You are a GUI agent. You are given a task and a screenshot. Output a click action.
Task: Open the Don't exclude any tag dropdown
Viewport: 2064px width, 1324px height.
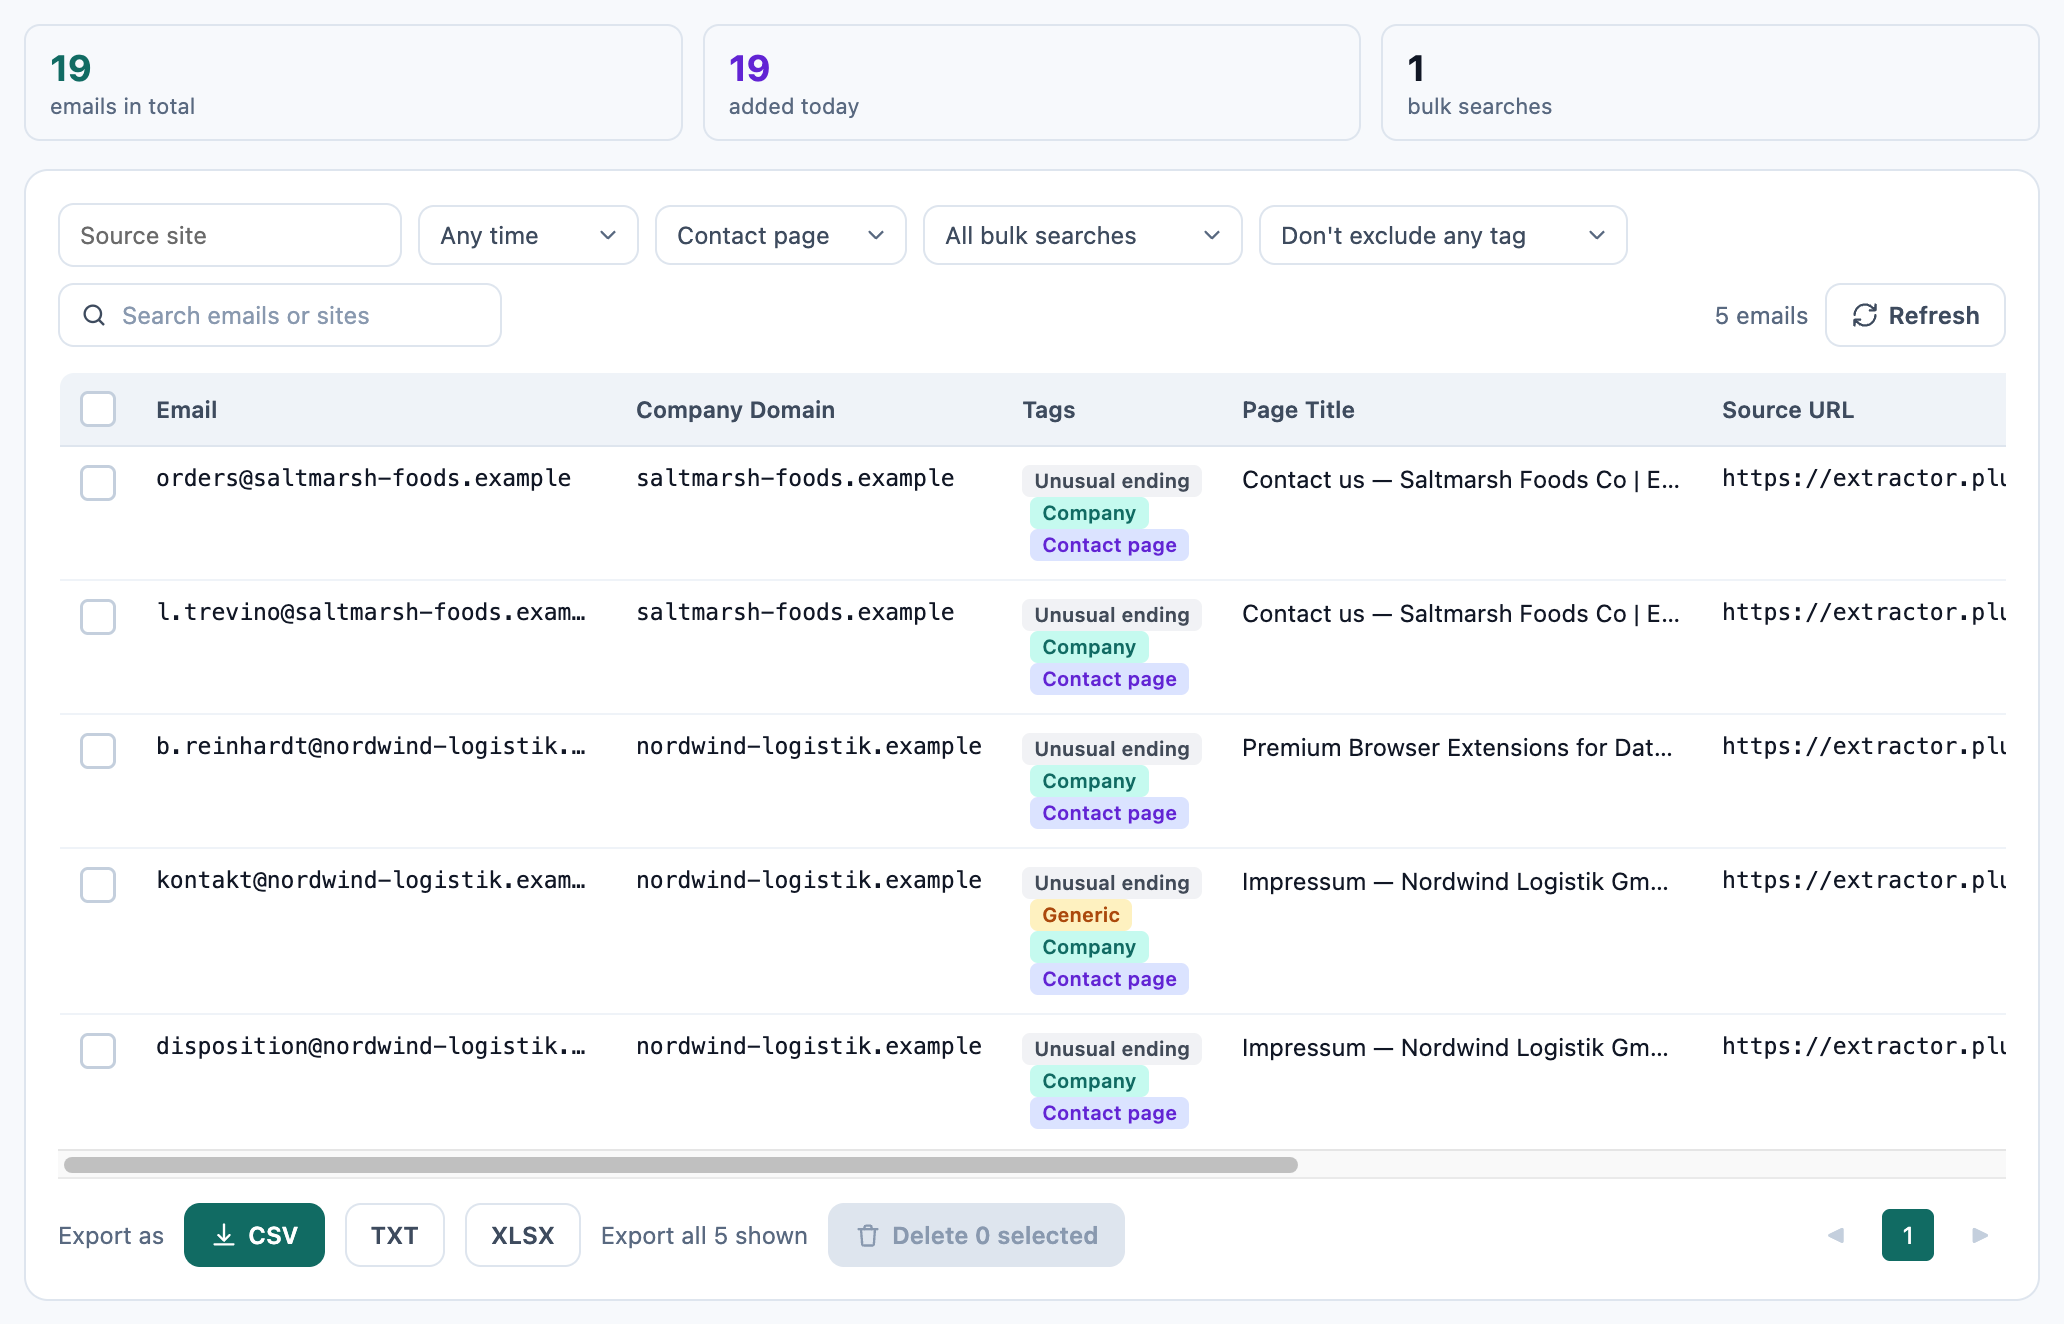click(x=1443, y=235)
